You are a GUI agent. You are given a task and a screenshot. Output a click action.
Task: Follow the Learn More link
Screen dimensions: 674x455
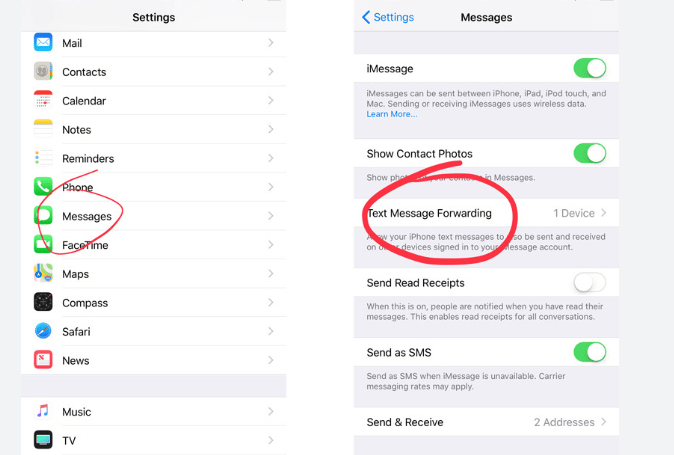[x=392, y=115]
